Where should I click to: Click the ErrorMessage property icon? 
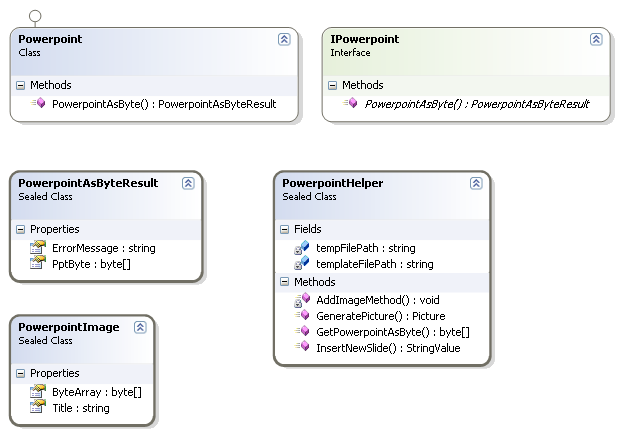[38, 247]
